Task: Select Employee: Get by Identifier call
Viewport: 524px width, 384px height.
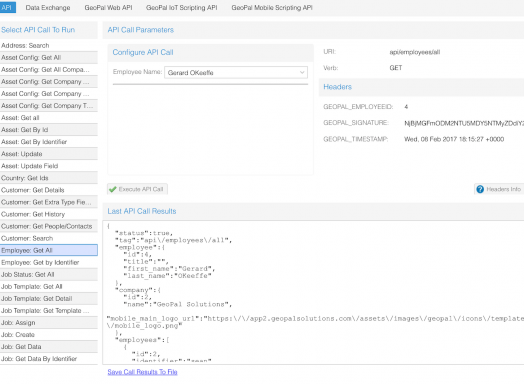Action: [x=49, y=262]
